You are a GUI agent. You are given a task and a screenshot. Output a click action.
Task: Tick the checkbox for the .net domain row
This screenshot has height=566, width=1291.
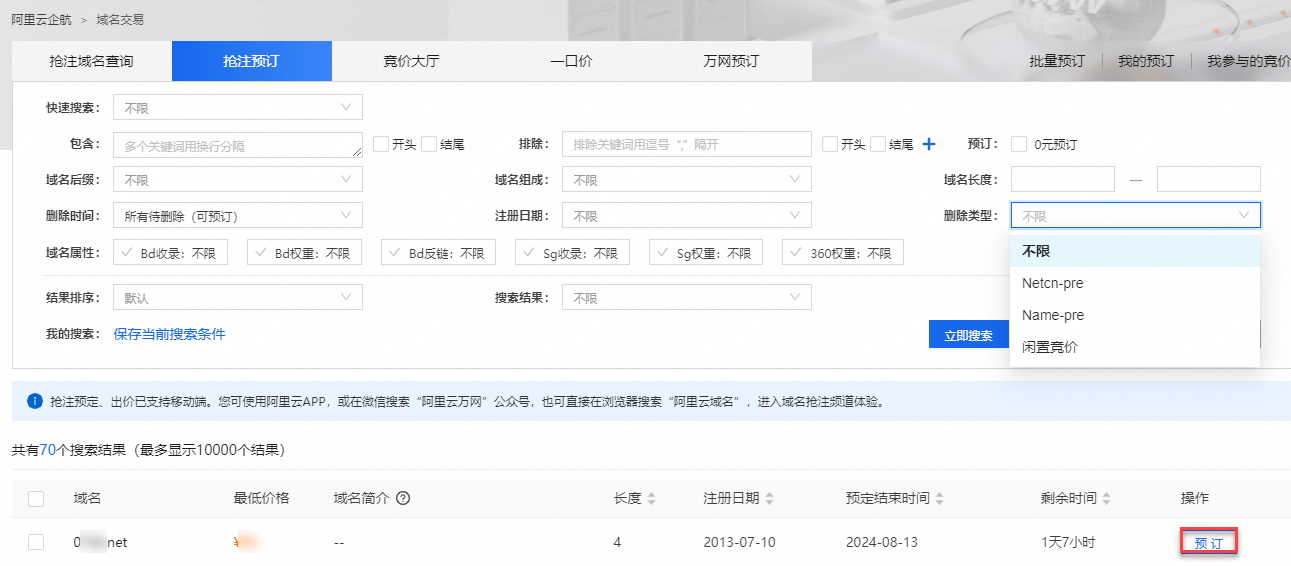[36, 542]
